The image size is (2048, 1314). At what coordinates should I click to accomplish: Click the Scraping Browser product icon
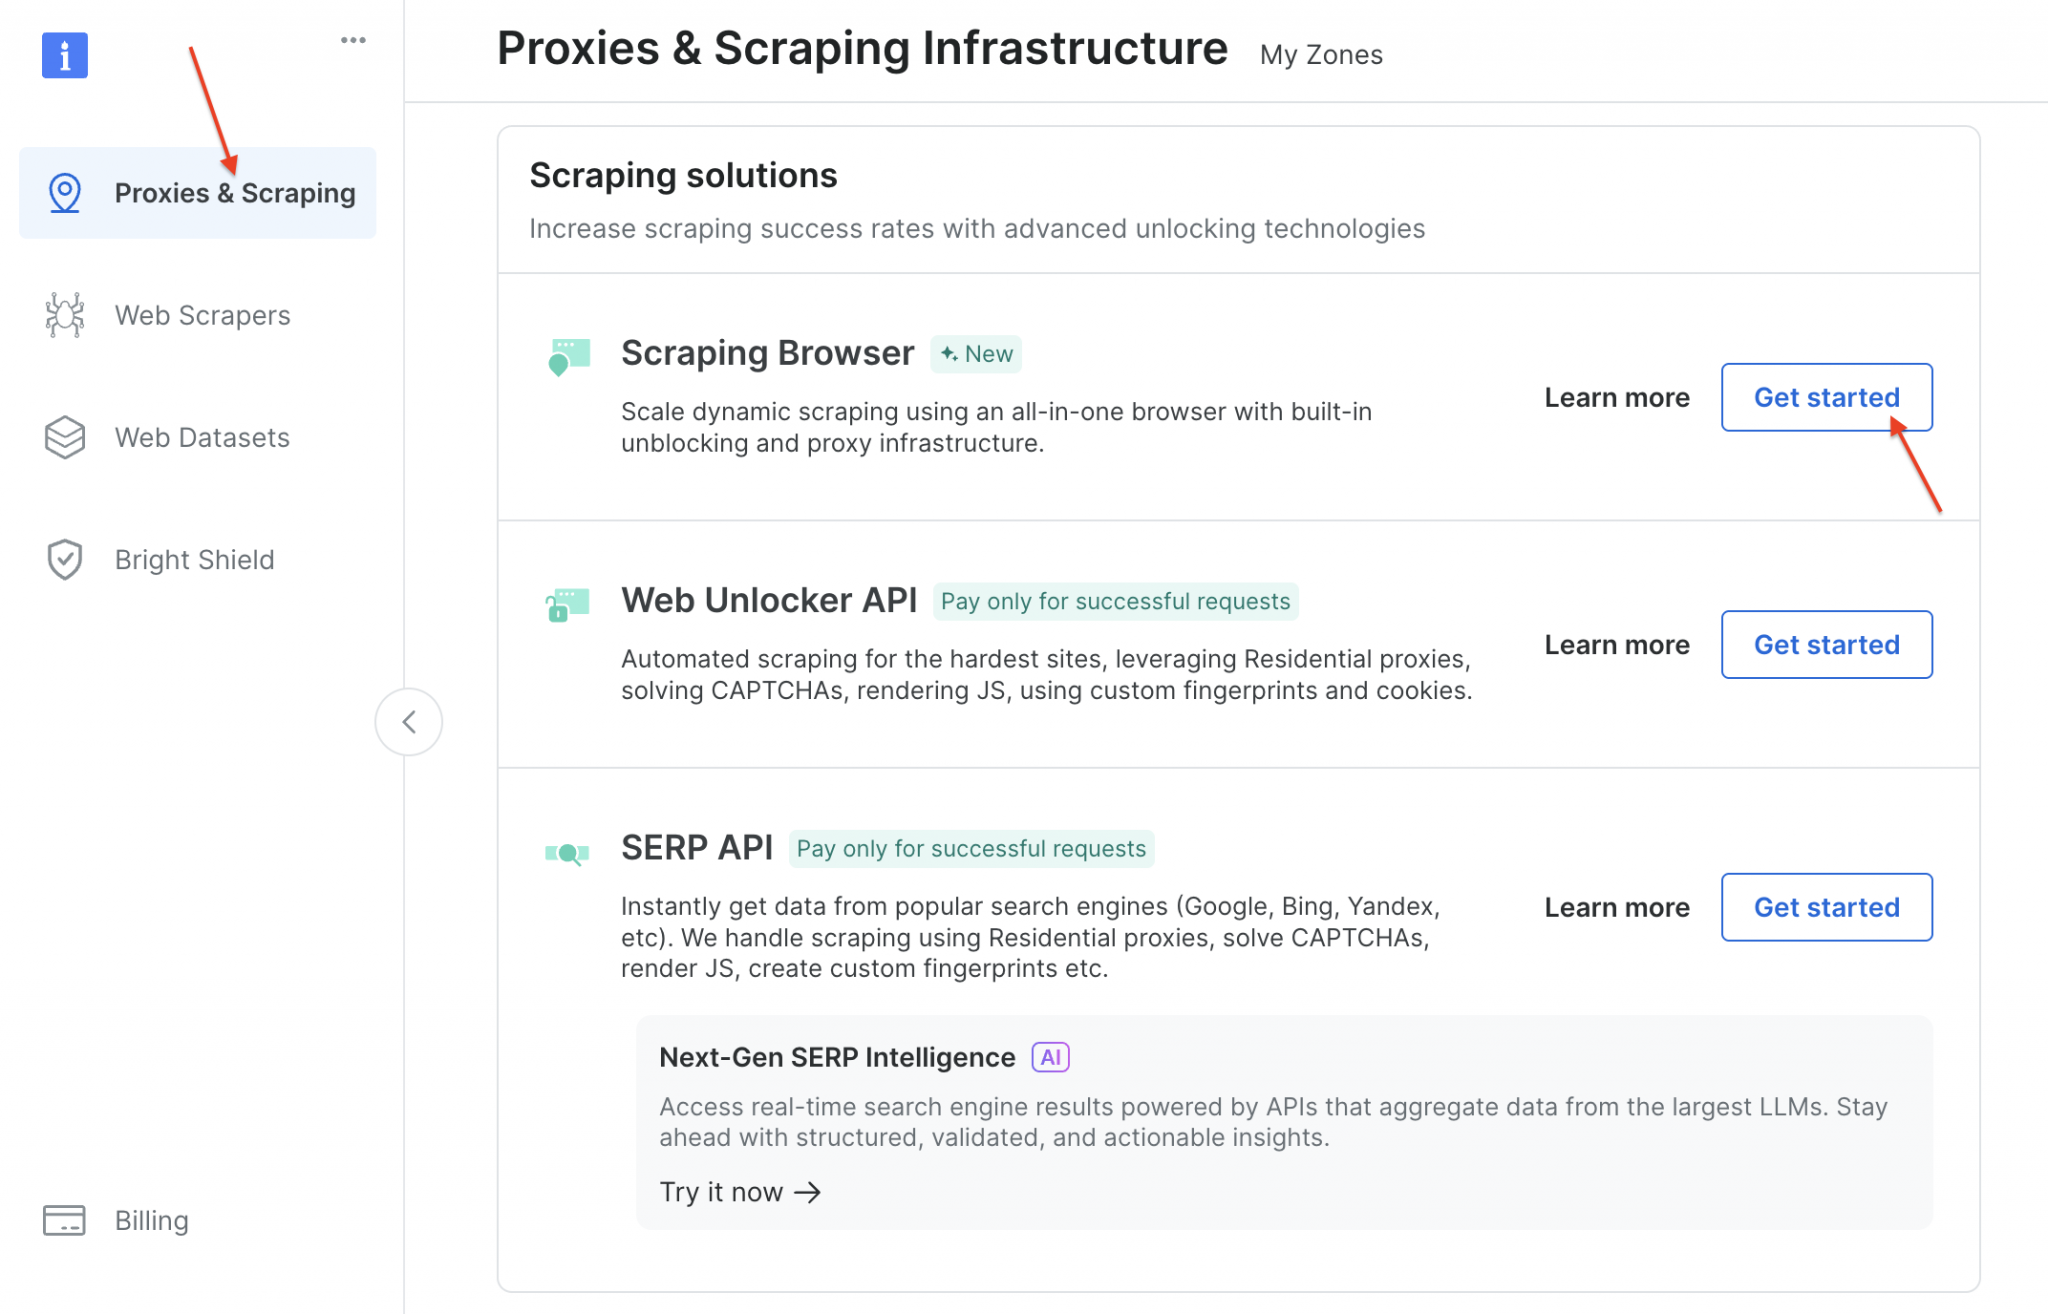click(568, 355)
